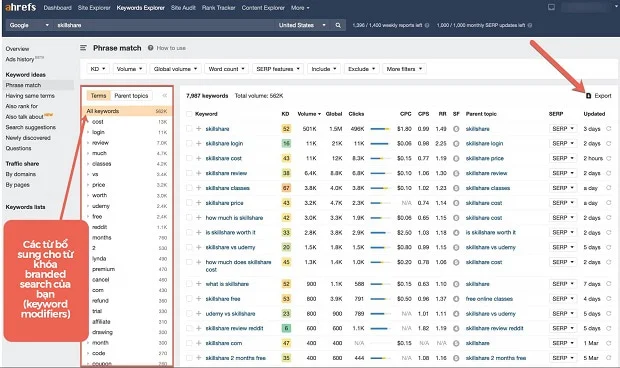Check the skillshare price row checkbox

tap(189, 202)
